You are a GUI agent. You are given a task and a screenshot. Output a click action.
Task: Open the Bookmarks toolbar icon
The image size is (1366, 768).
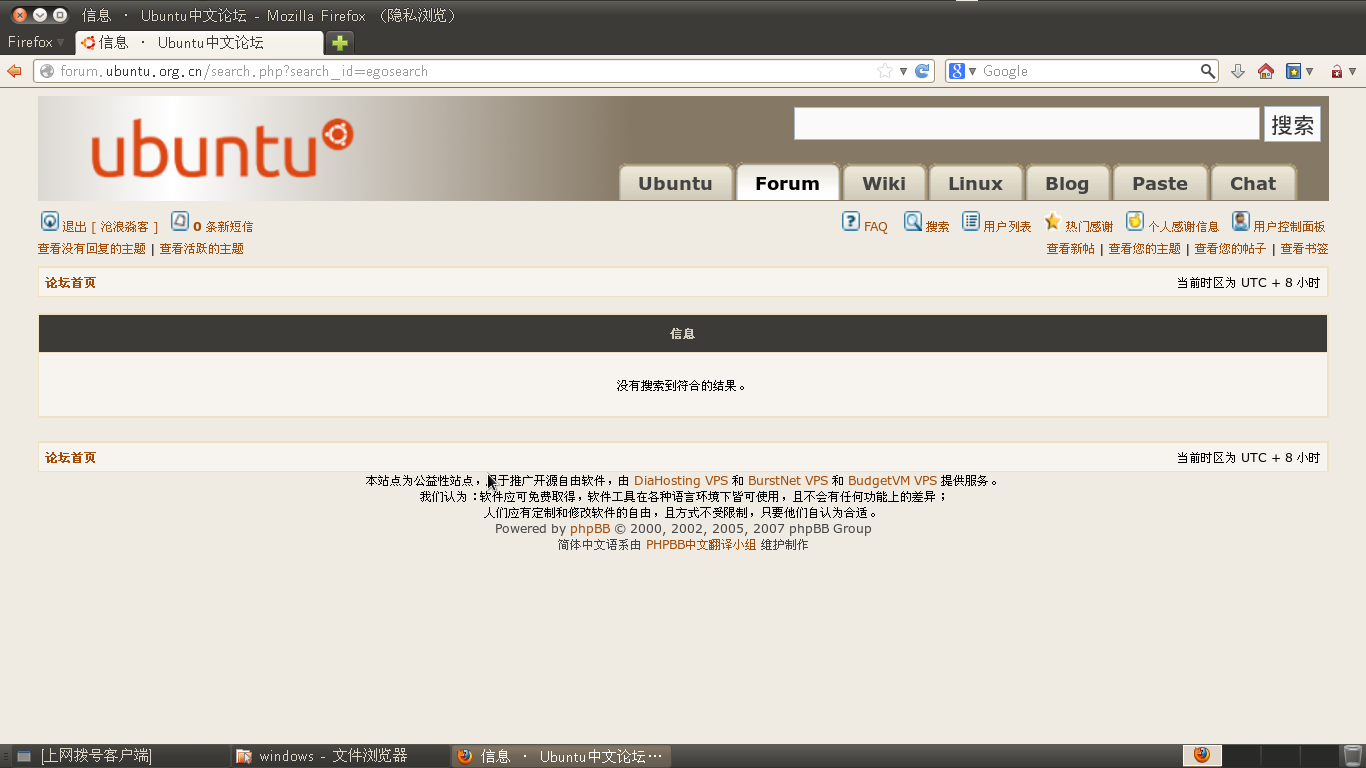click(1293, 71)
